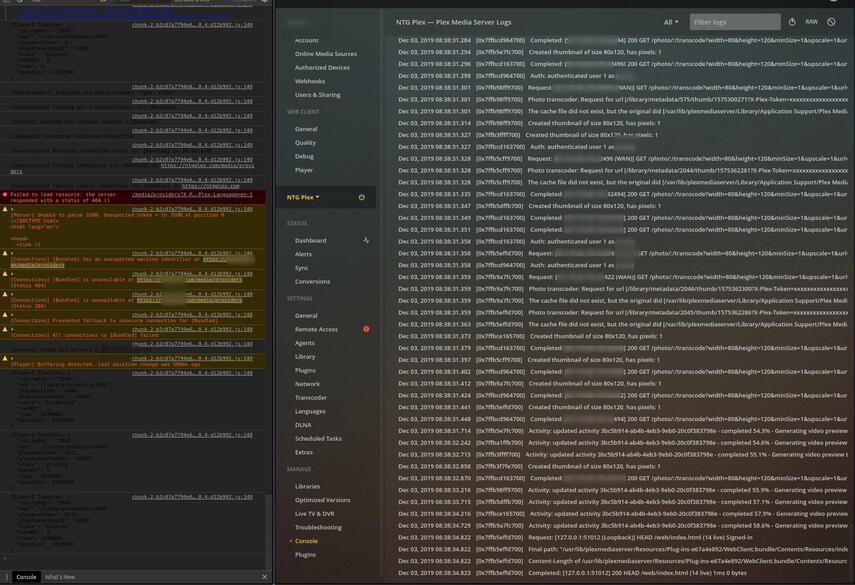Open Web Client General settings
The width and height of the screenshot is (855, 585).
point(306,129)
